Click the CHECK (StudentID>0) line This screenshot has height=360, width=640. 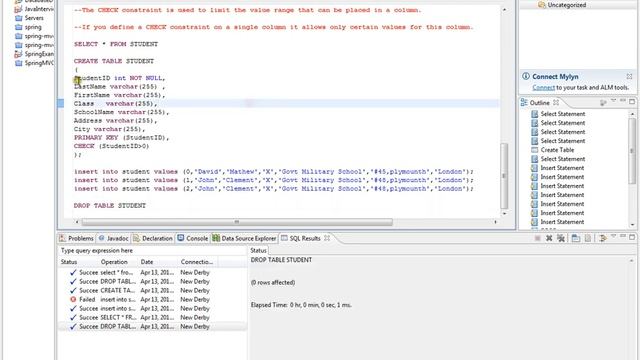[111, 146]
